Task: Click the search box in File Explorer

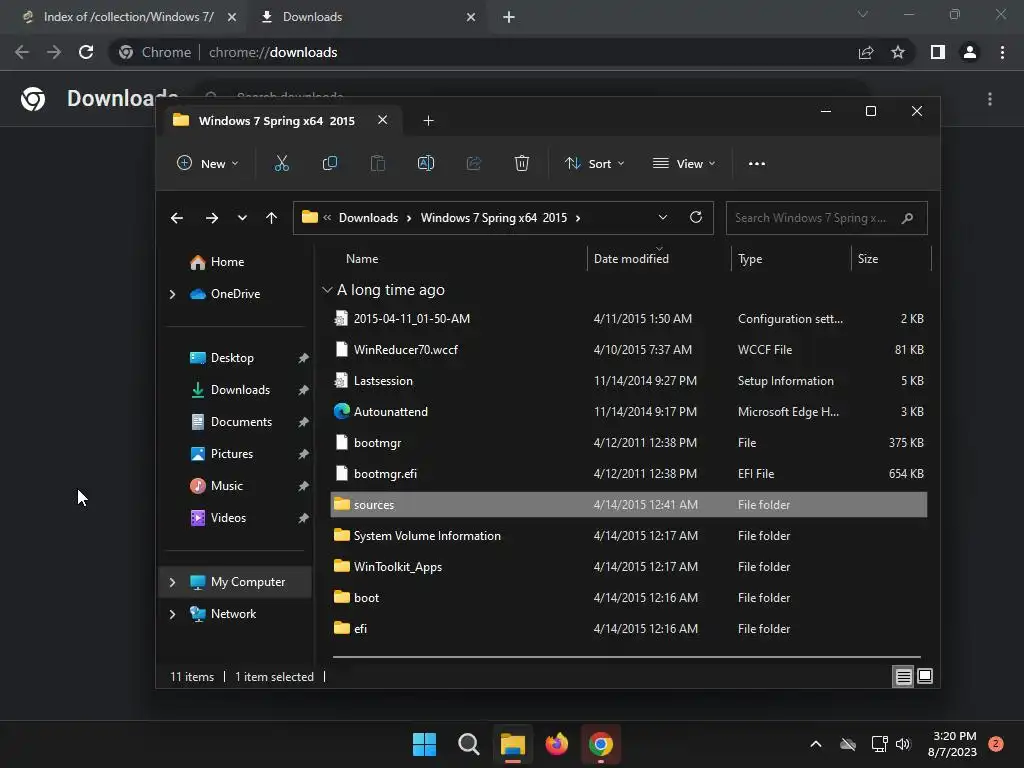Action: [826, 218]
